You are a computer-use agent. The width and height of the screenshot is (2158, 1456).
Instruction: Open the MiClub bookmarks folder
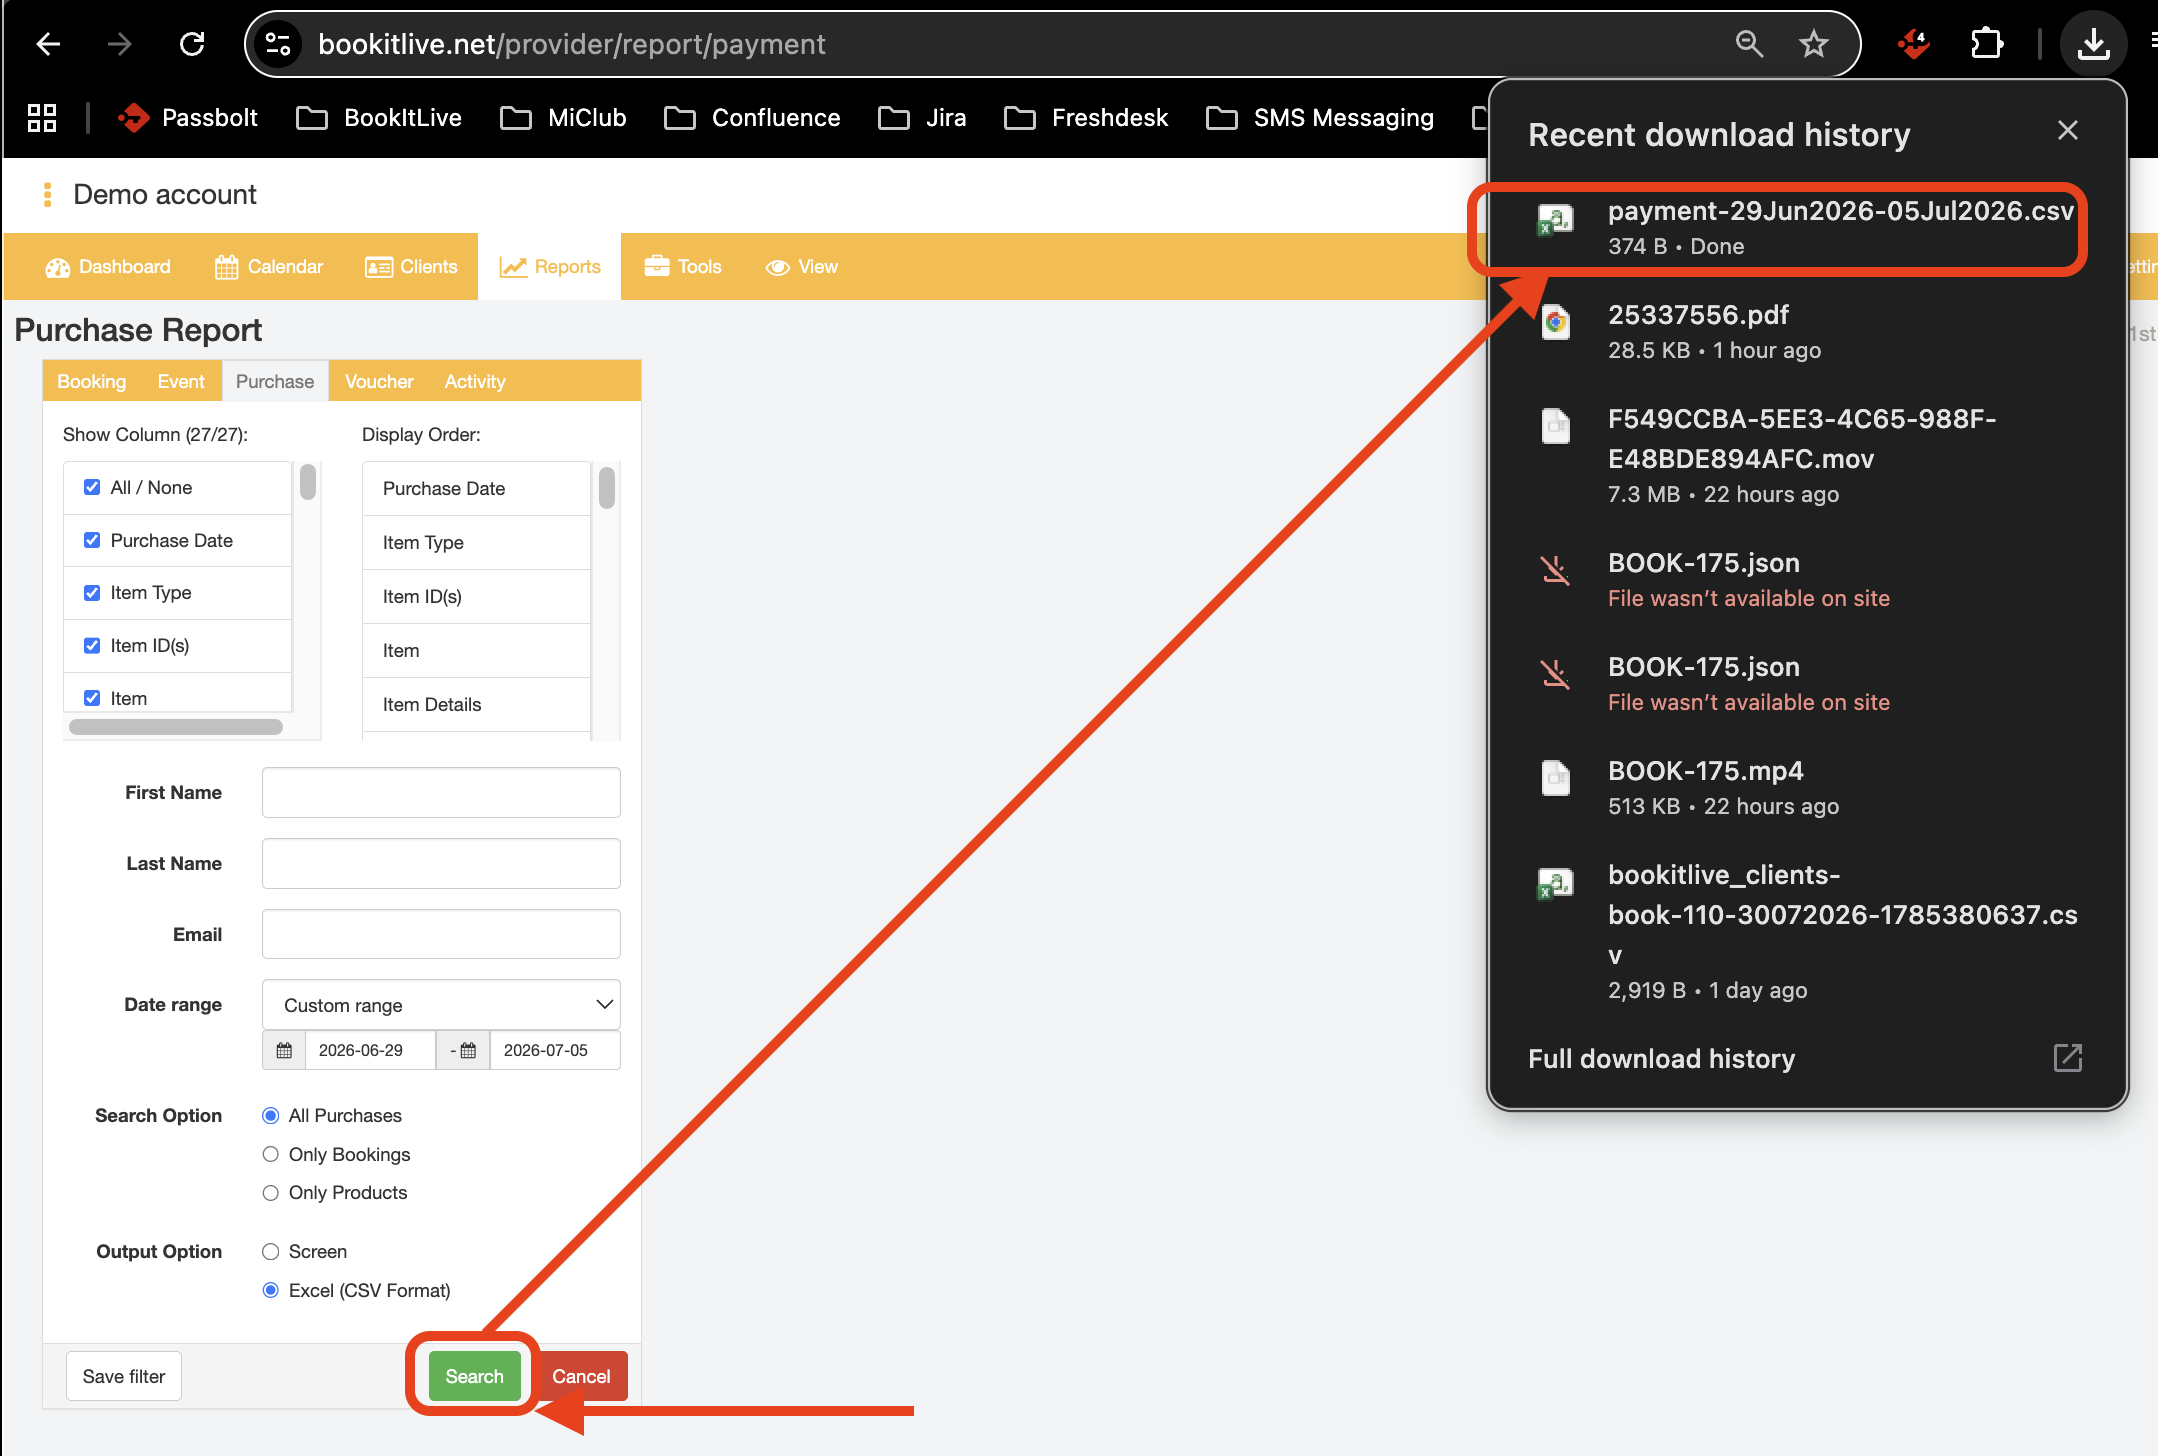(x=563, y=118)
